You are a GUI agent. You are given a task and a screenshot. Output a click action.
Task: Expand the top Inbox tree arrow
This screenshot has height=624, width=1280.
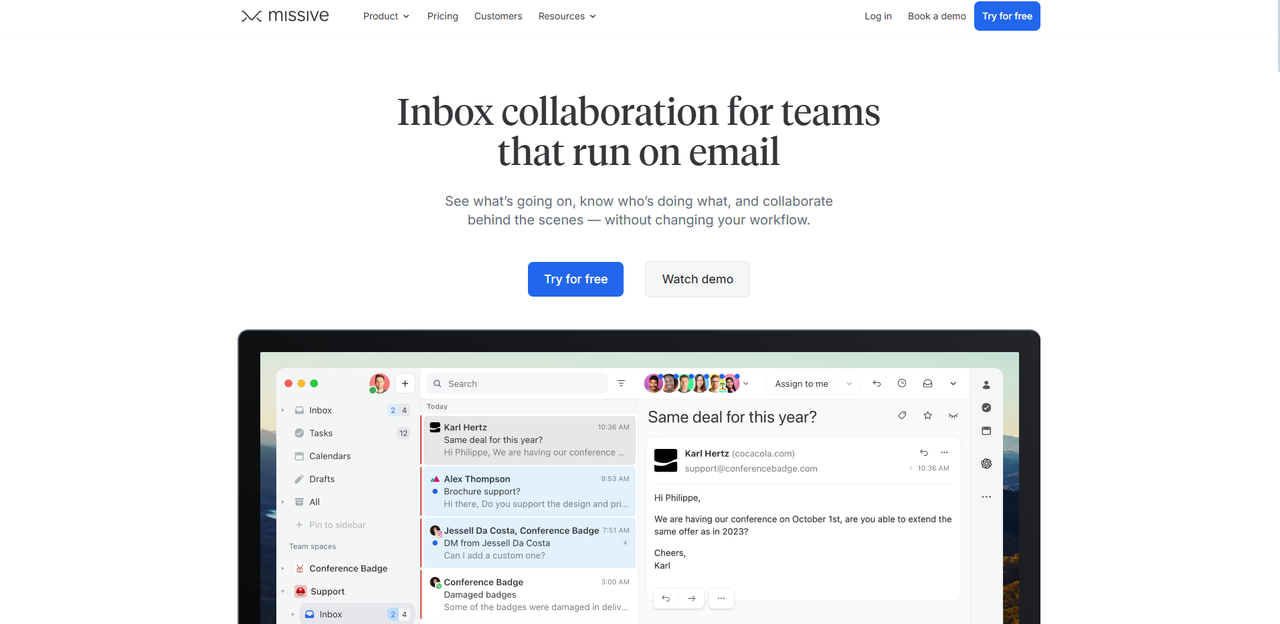tap(283, 410)
